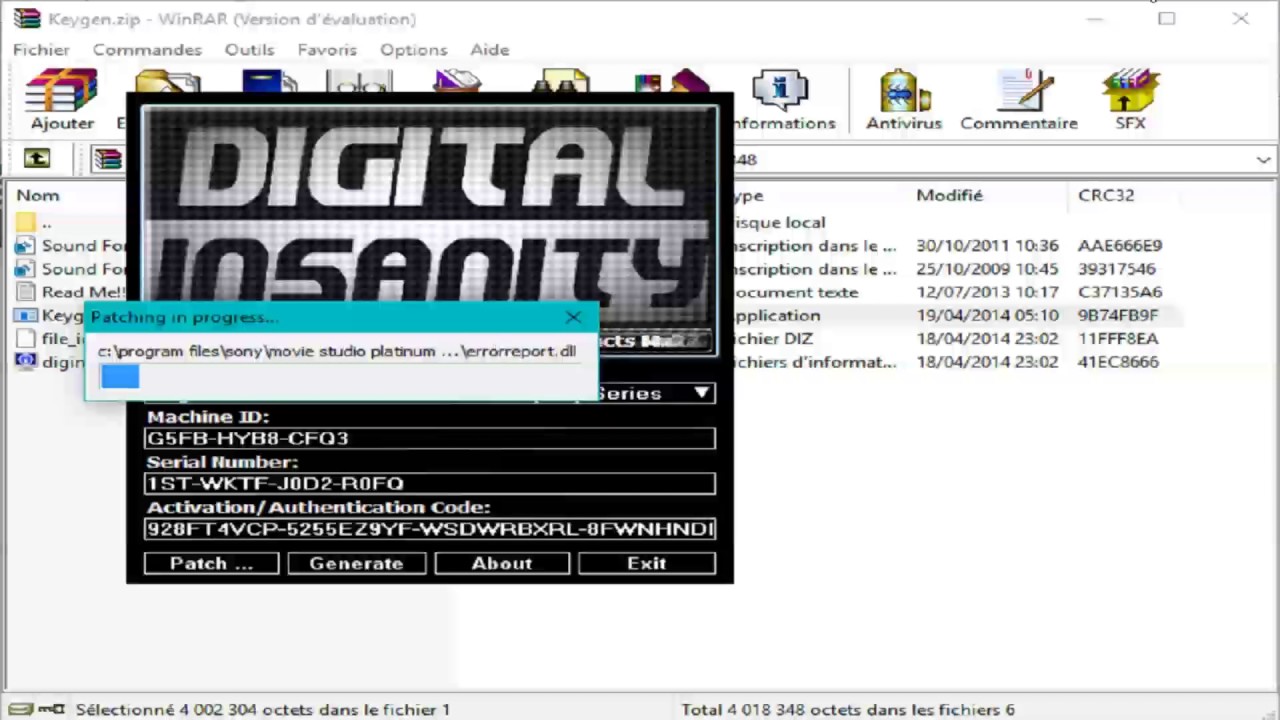The height and width of the screenshot is (720, 1280).
Task: Click the CRC32 value 39317546
Action: (1116, 268)
